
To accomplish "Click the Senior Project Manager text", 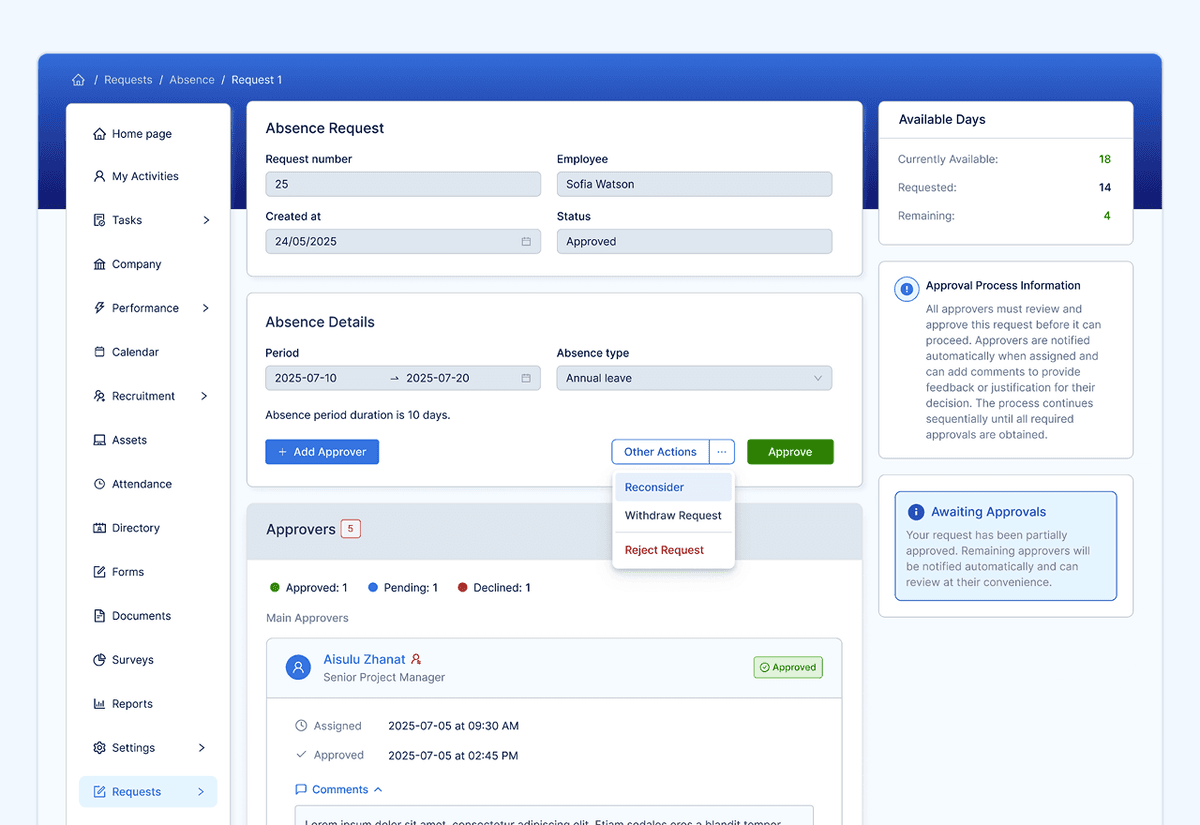I will point(384,677).
